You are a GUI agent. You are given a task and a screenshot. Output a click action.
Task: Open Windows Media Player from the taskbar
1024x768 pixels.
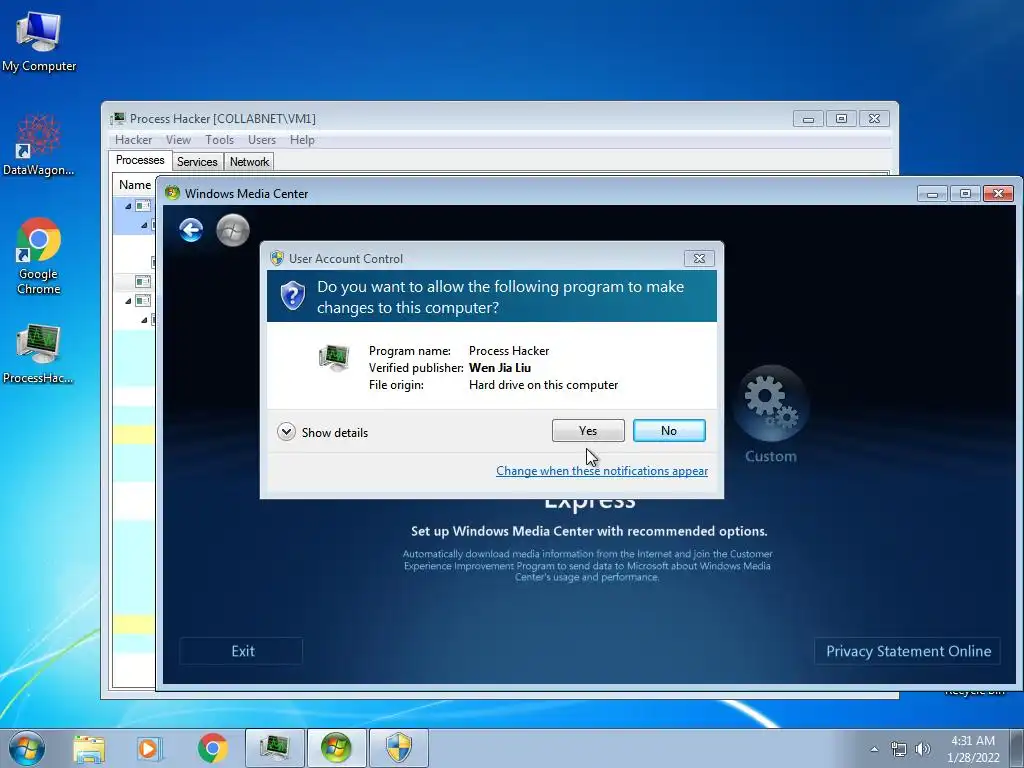[148, 748]
